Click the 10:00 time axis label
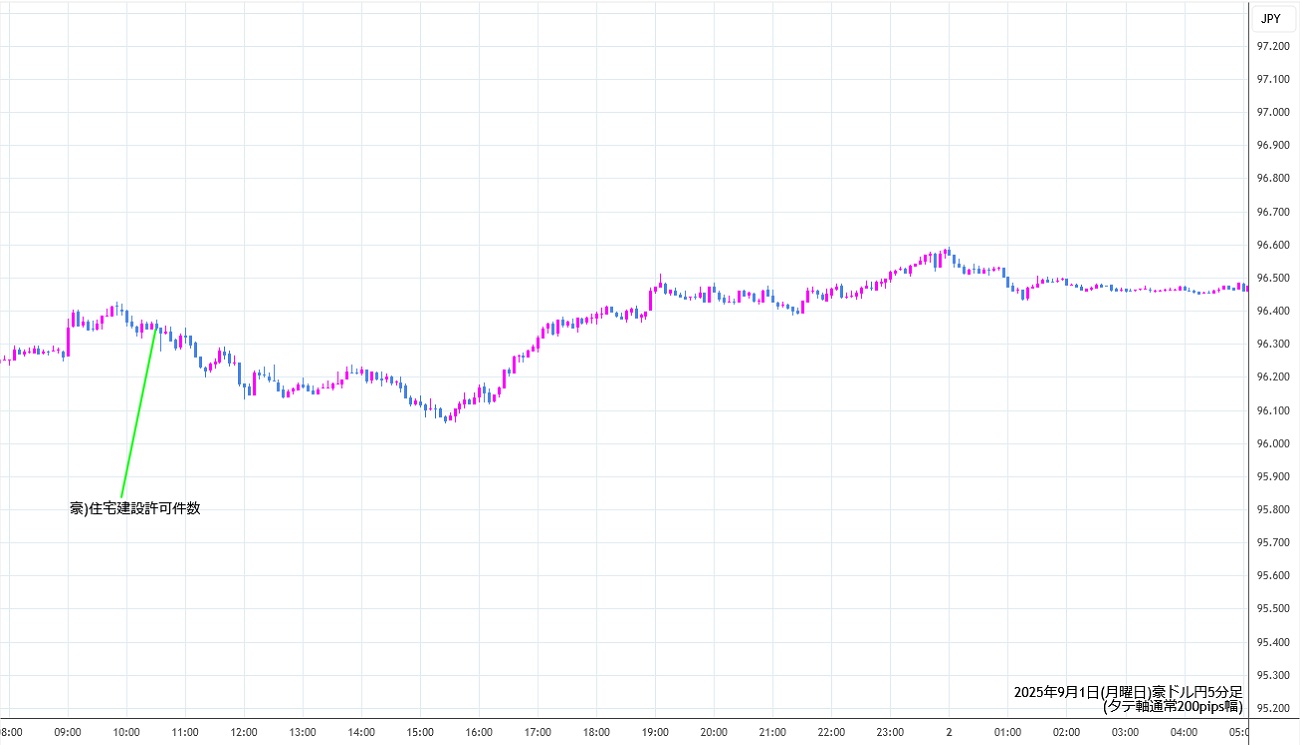 click(126, 732)
